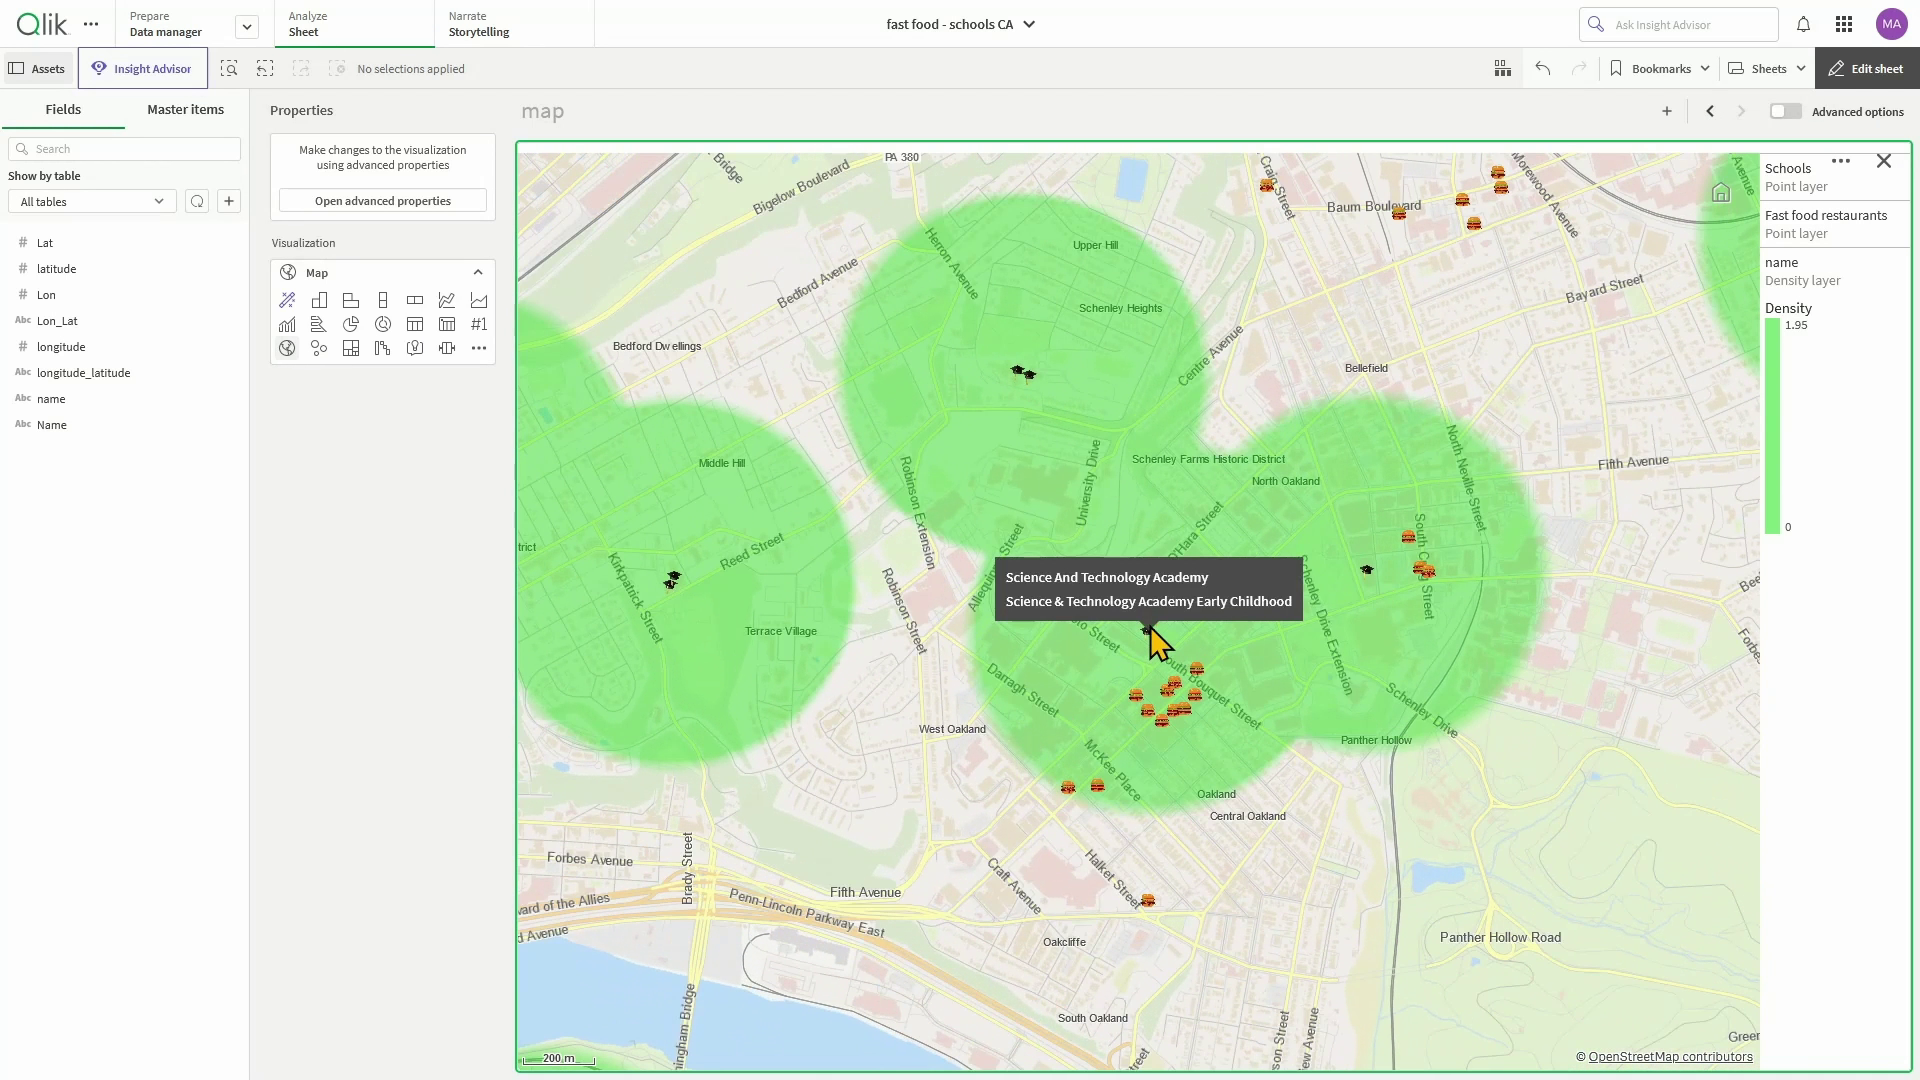Open the app launcher grid icon

[x=1844, y=24]
